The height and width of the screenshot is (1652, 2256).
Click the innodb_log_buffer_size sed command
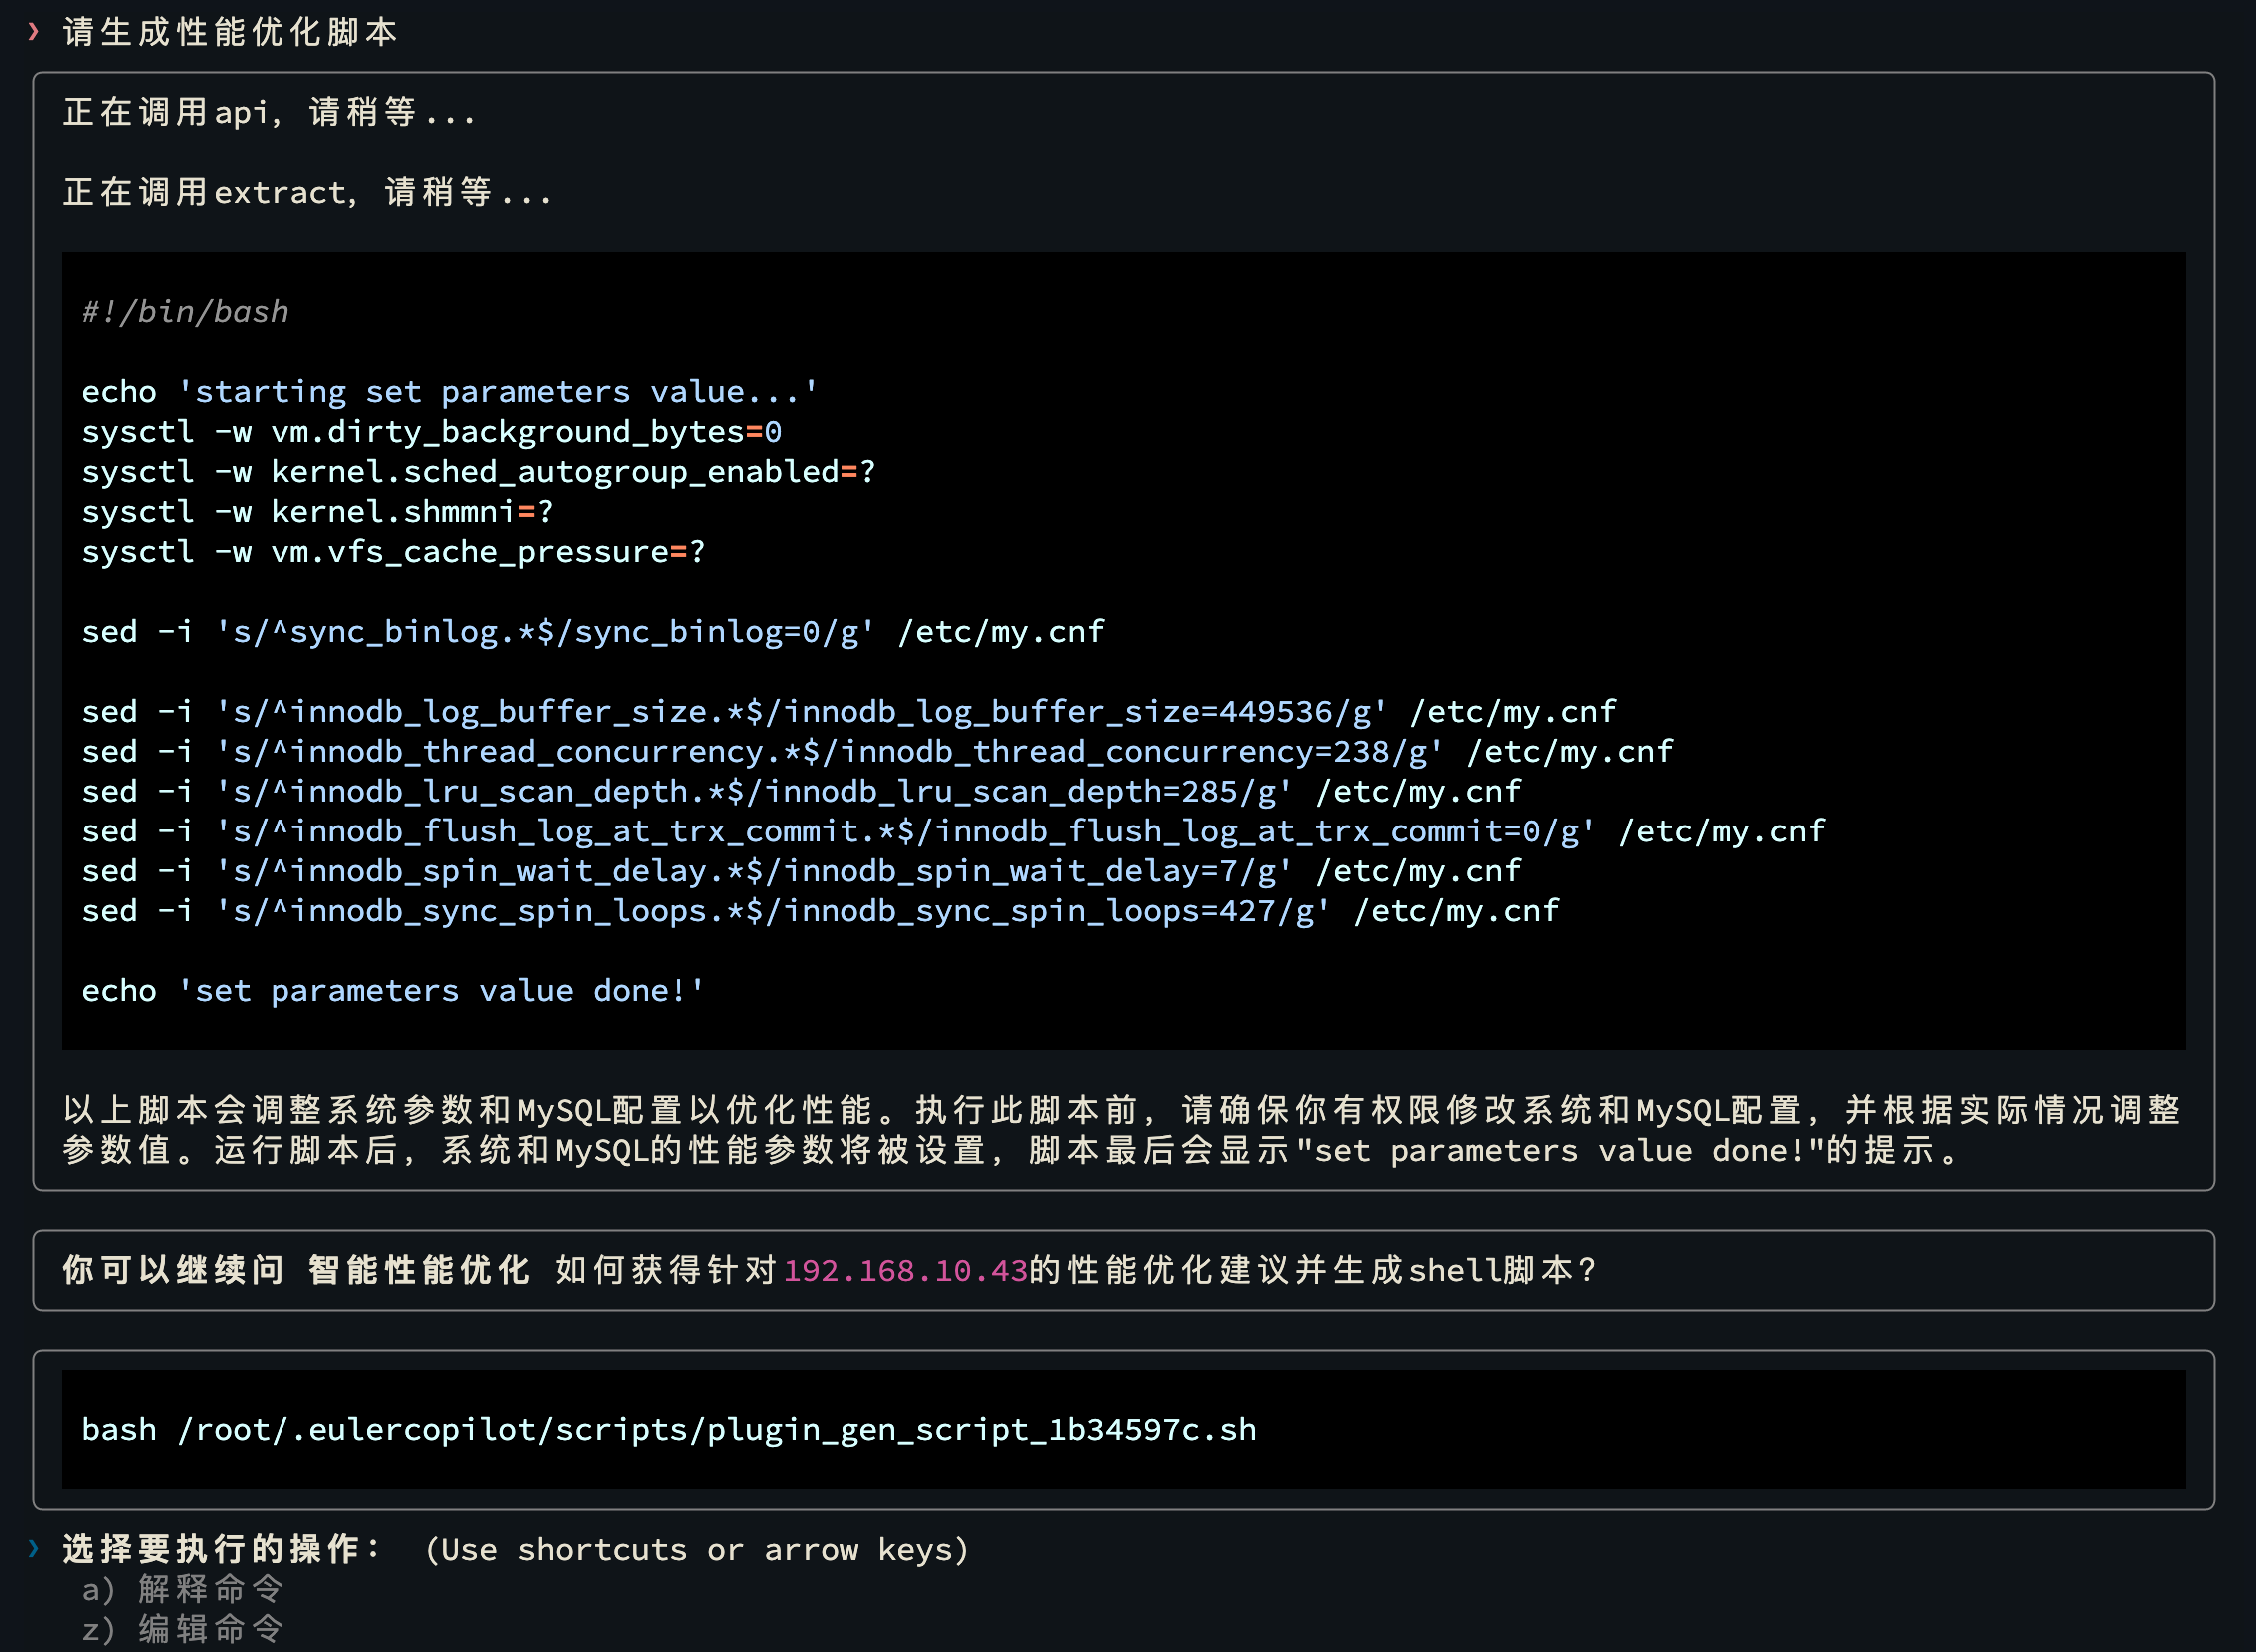848,712
